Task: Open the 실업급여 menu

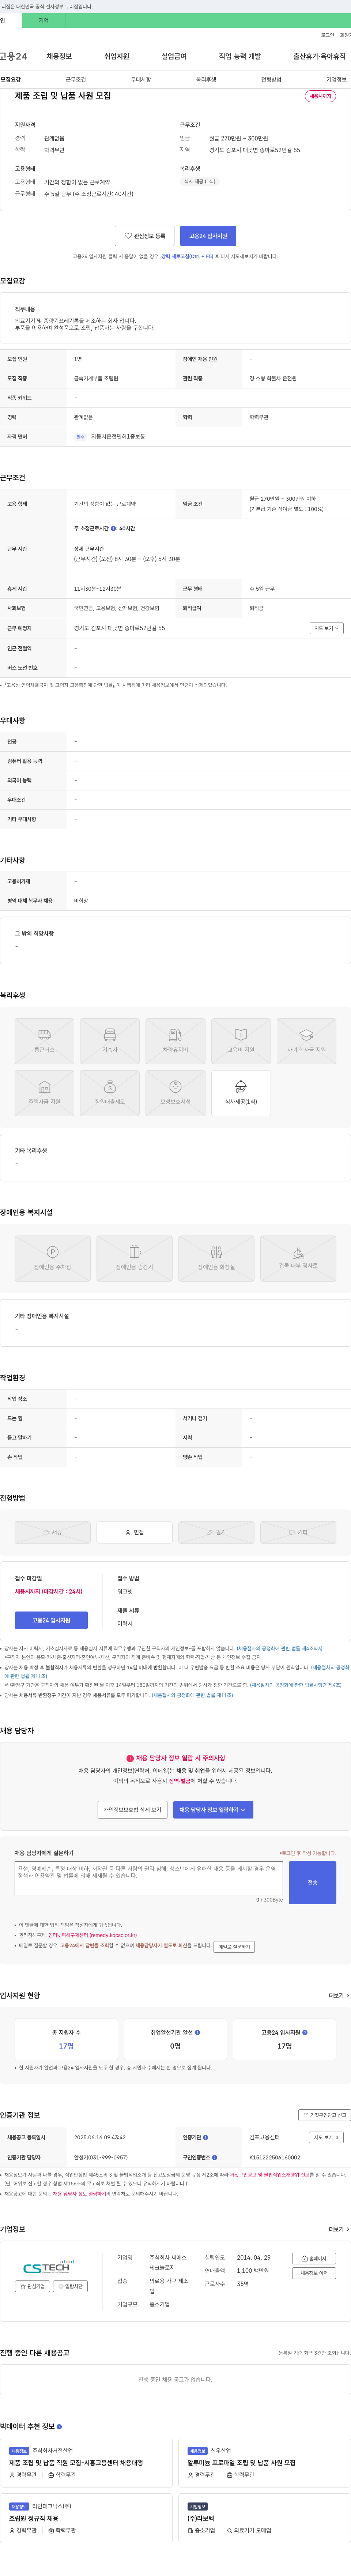Action: point(174,56)
